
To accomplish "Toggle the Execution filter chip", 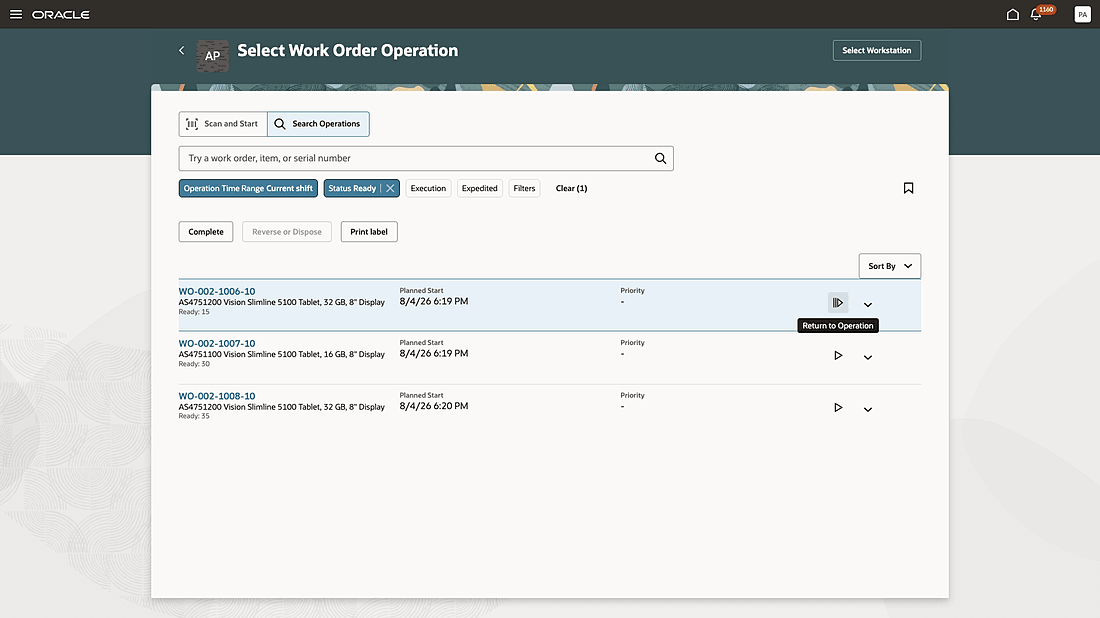I will [428, 188].
